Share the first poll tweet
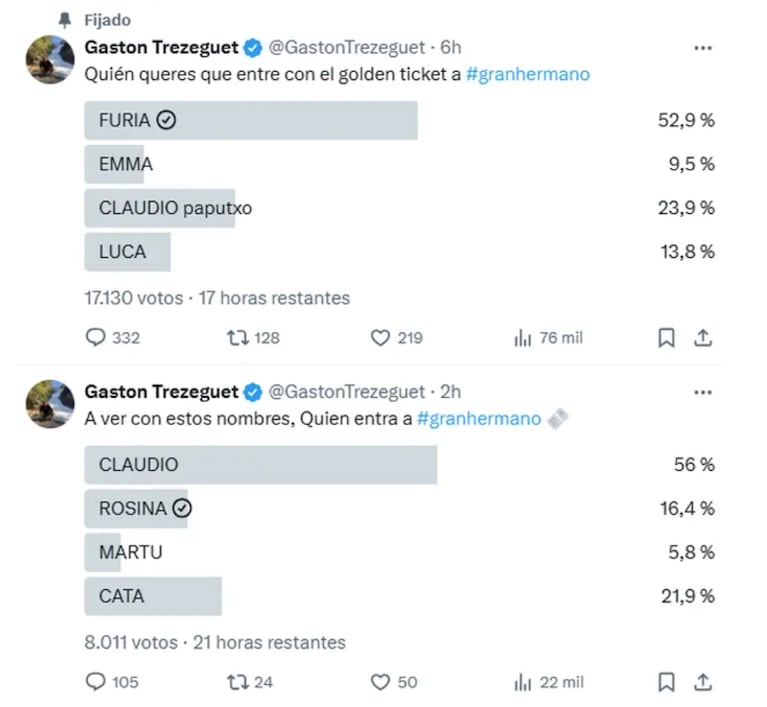 [x=703, y=338]
